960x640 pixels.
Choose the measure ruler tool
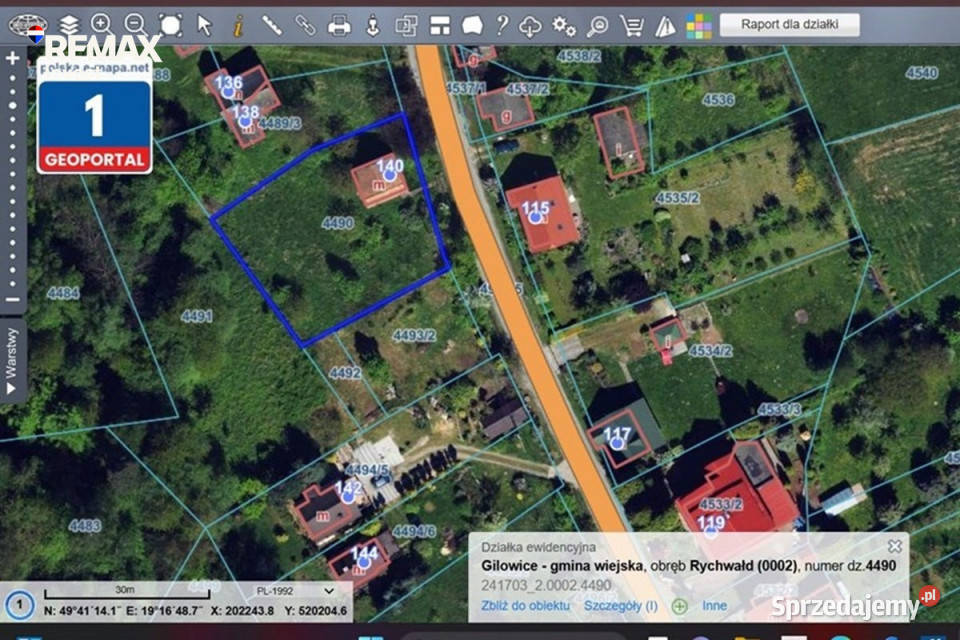tap(271, 25)
